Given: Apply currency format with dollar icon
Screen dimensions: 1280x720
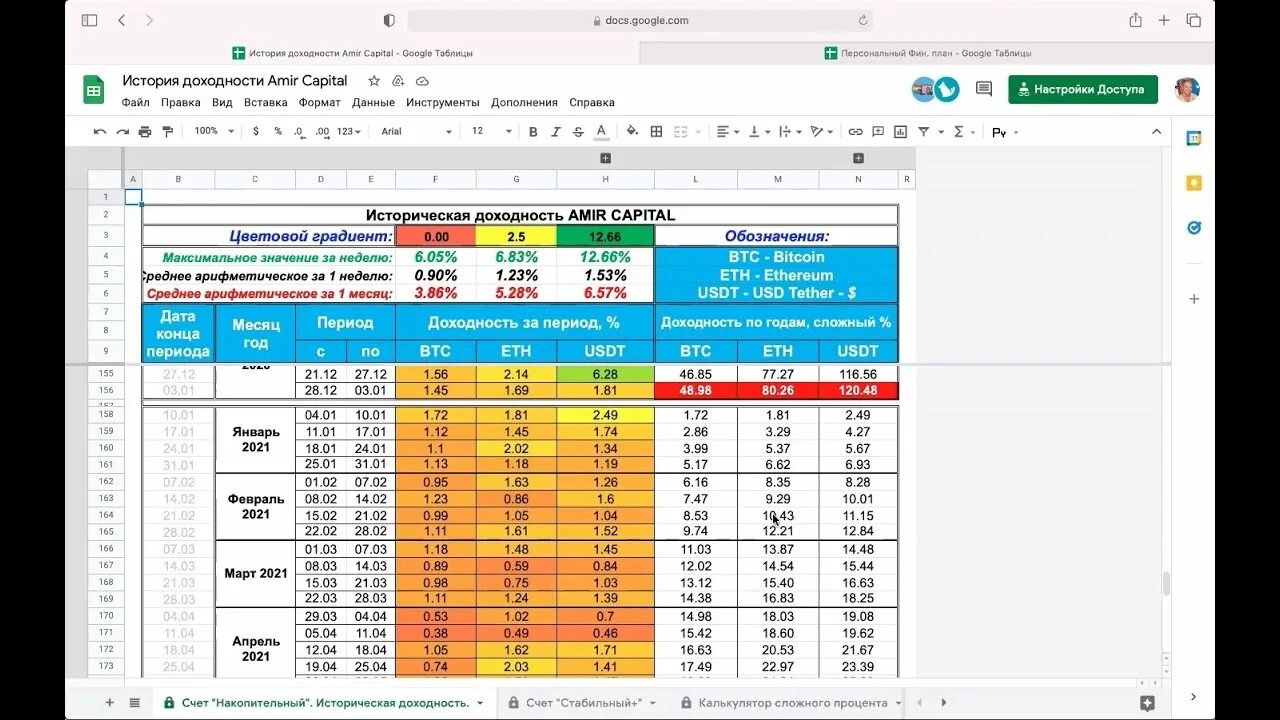Looking at the screenshot, I should [256, 131].
